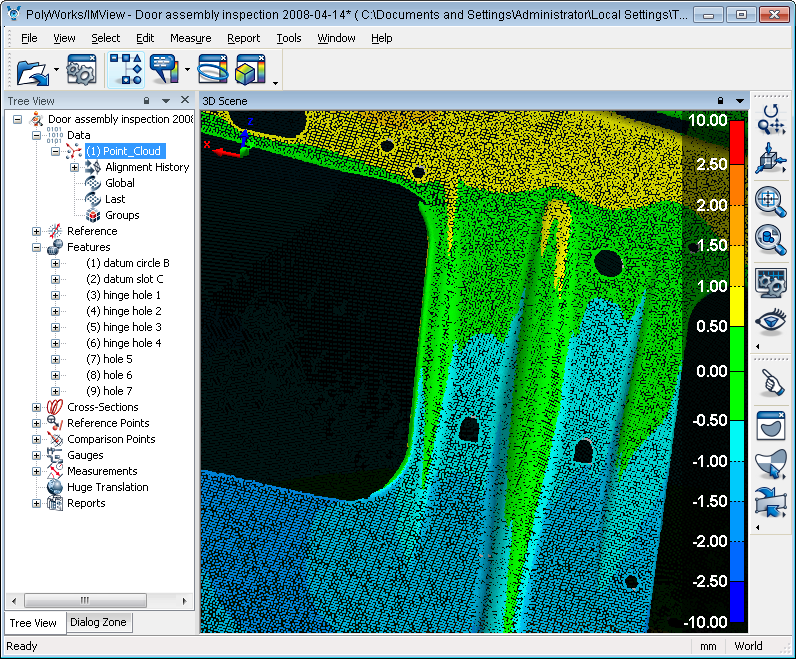Click the yellow band of the color scale
The image size is (796, 659).
pyautogui.click(x=737, y=306)
